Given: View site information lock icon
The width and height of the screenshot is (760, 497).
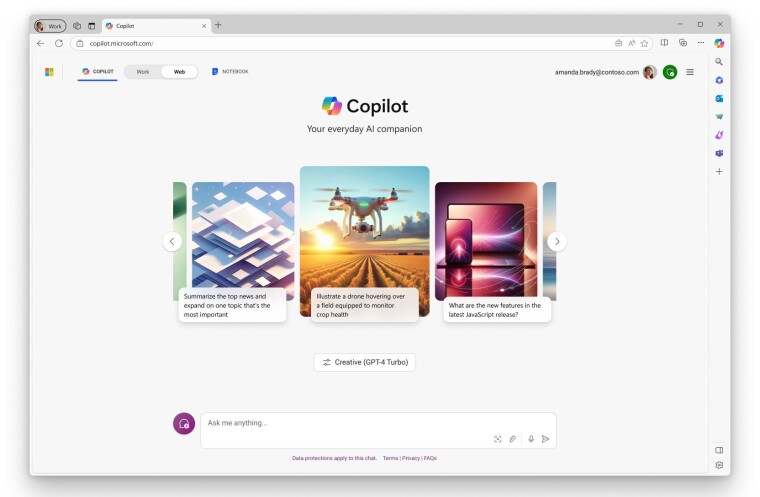Looking at the screenshot, I should (80, 43).
